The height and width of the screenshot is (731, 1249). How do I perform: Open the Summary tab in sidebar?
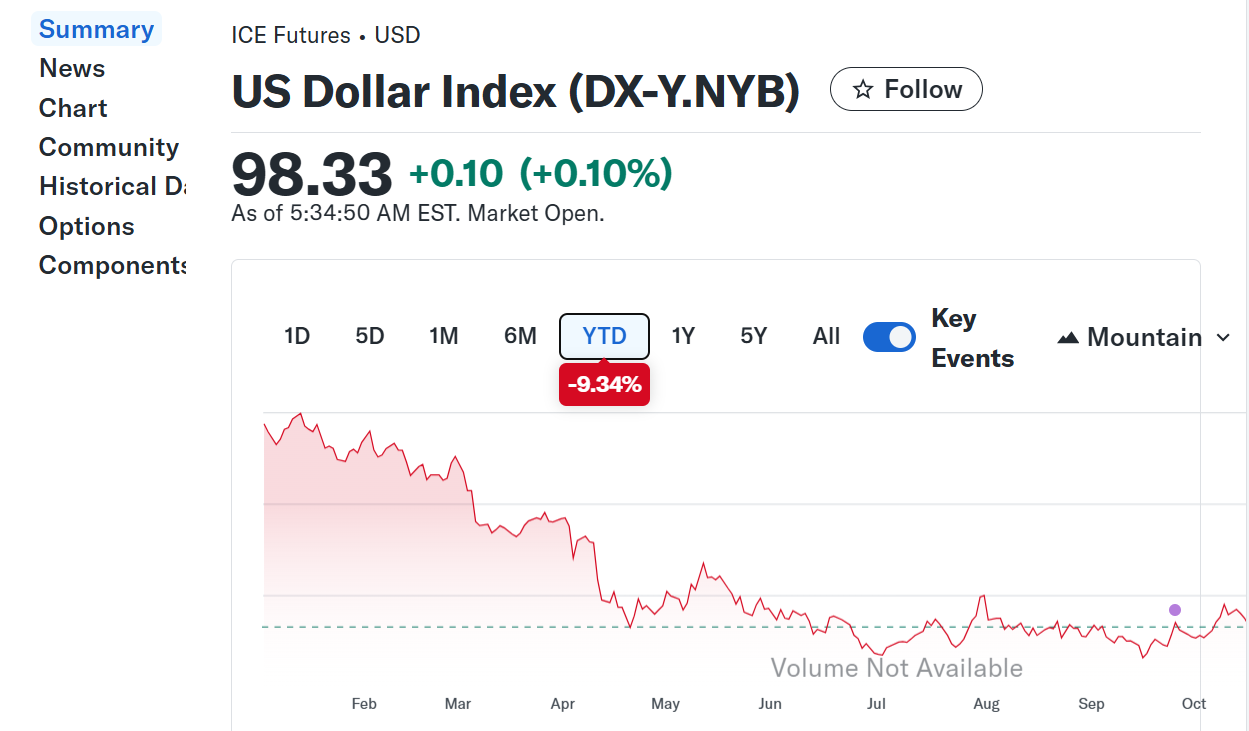[96, 29]
